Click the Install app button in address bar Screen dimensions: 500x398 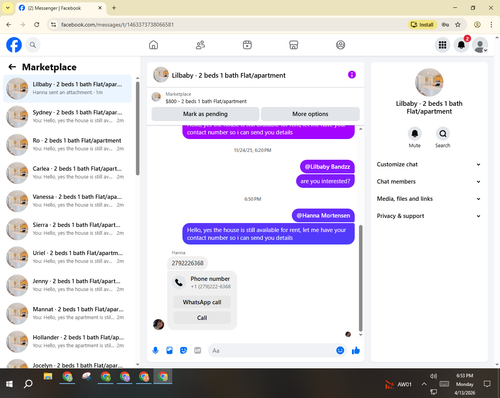click(x=422, y=24)
